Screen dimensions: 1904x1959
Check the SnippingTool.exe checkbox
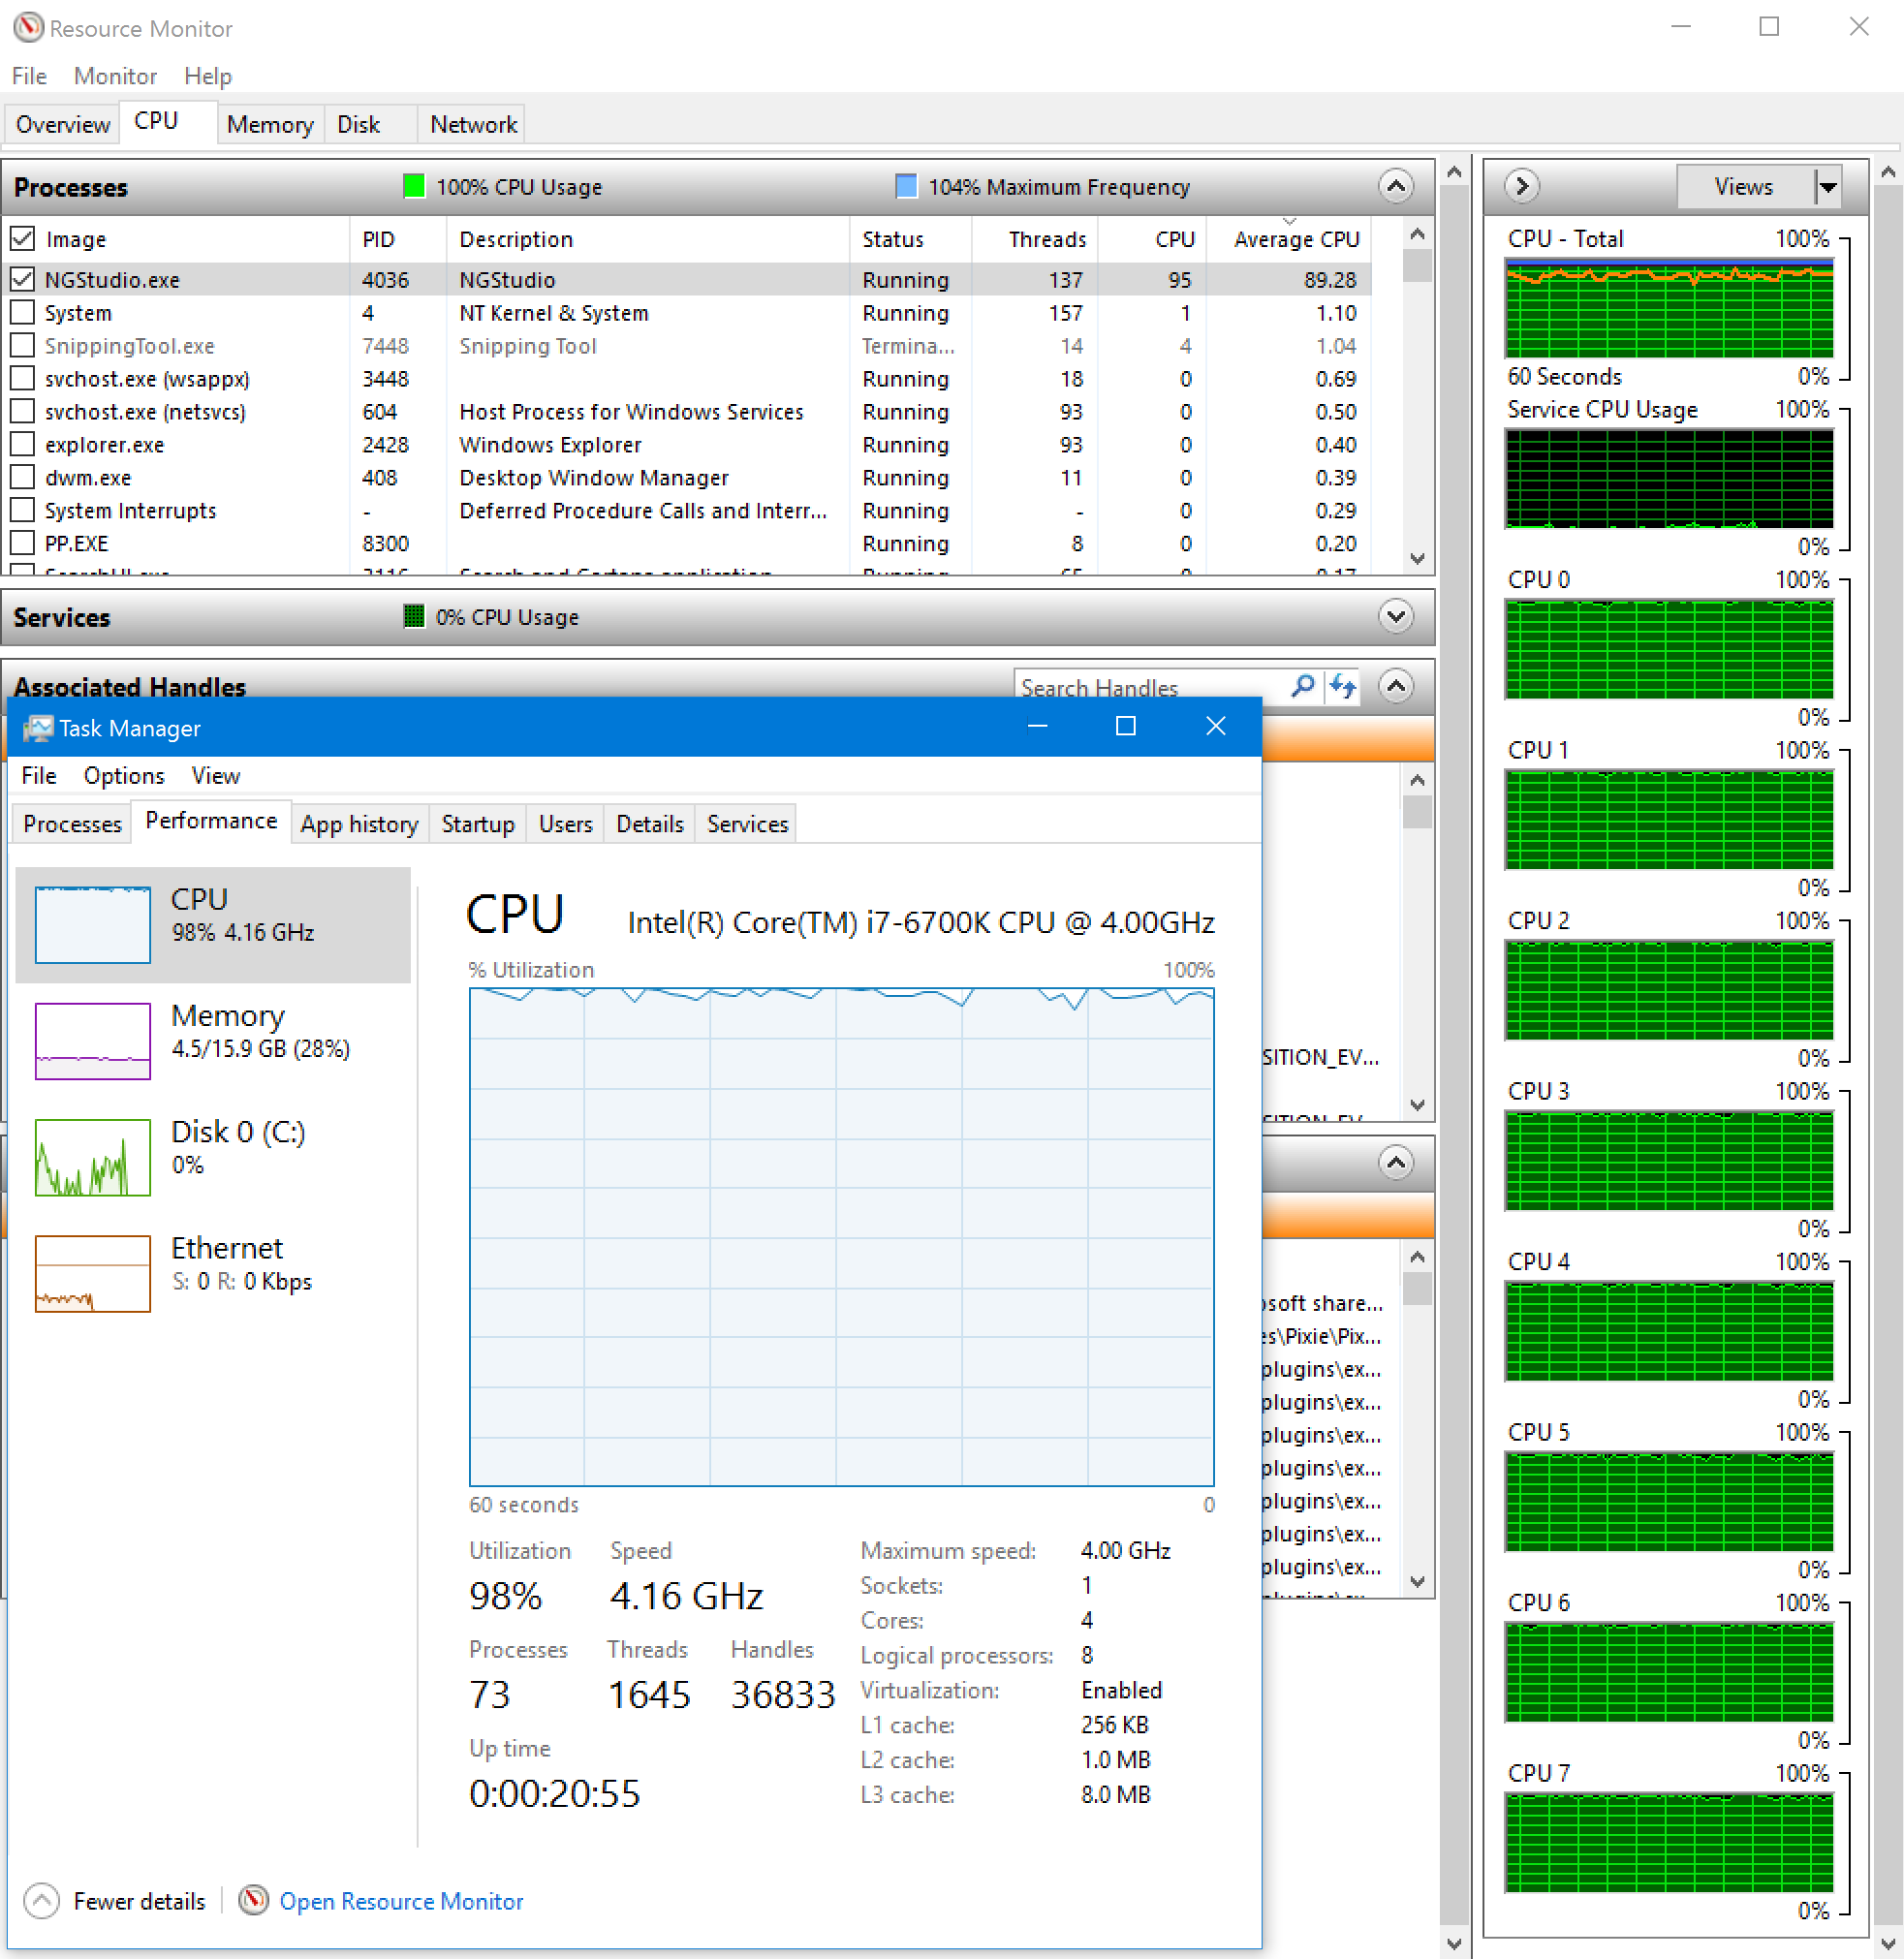[x=22, y=346]
